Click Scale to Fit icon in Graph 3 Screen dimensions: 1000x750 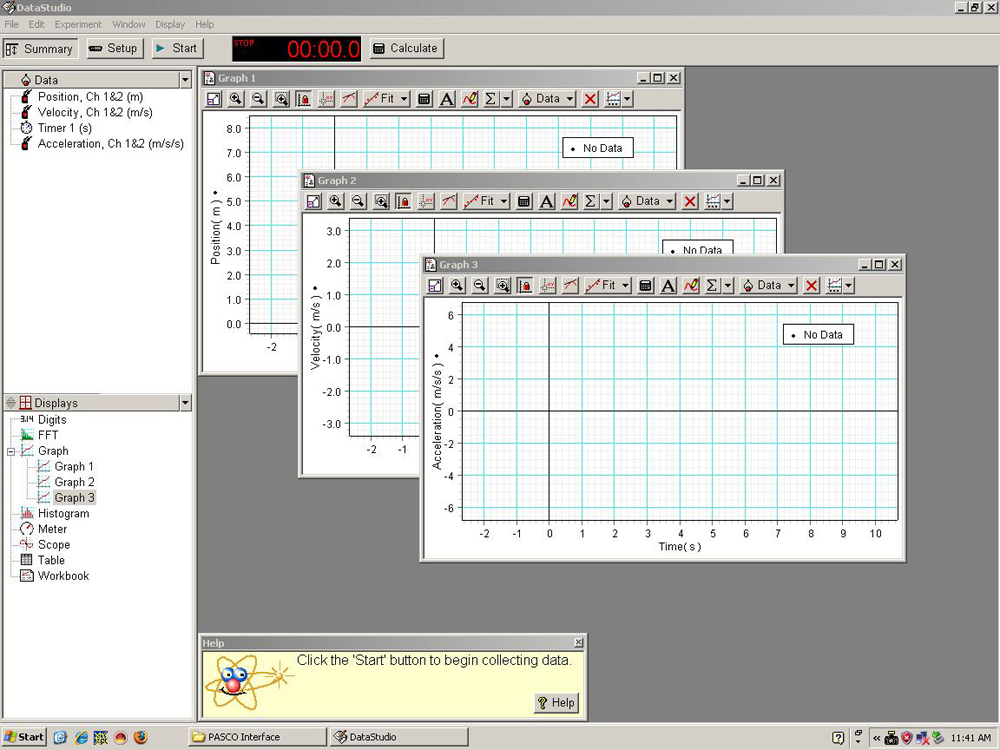tap(435, 286)
